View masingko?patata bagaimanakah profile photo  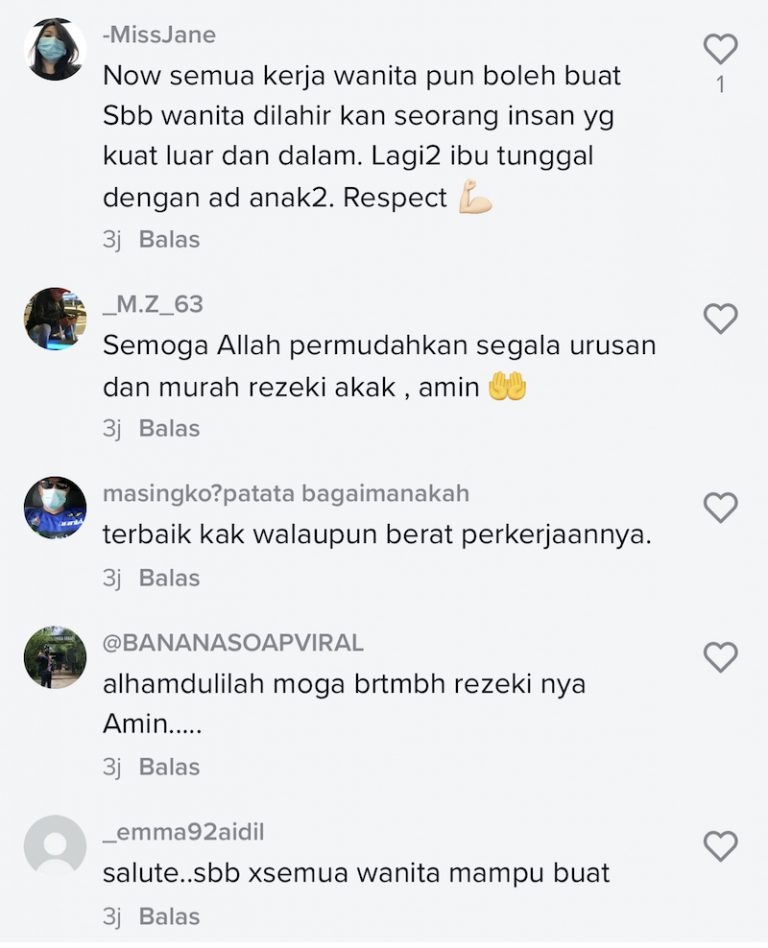(55, 507)
